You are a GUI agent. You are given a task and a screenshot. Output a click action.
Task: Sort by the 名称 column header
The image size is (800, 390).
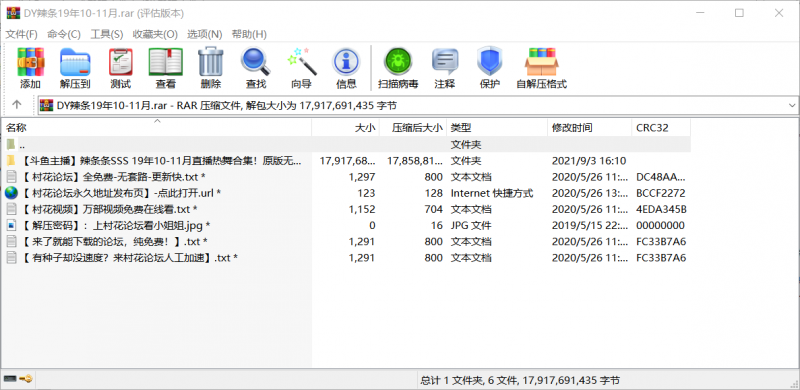(156, 128)
